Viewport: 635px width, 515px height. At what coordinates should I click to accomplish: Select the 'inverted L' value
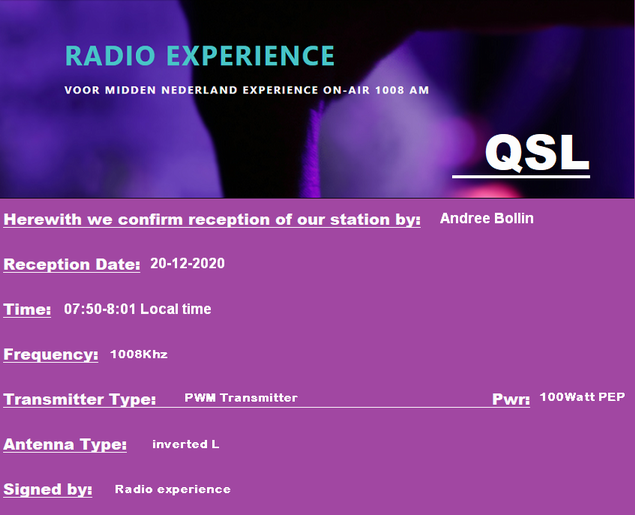pos(186,444)
